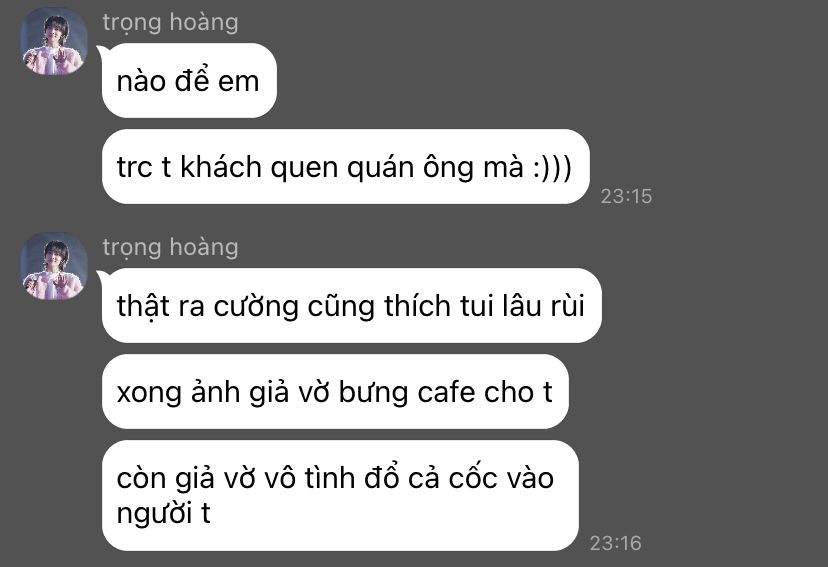This screenshot has height=567, width=828.
Task: Open the lower trọng hoàng sender name
Action: pyautogui.click(x=170, y=248)
